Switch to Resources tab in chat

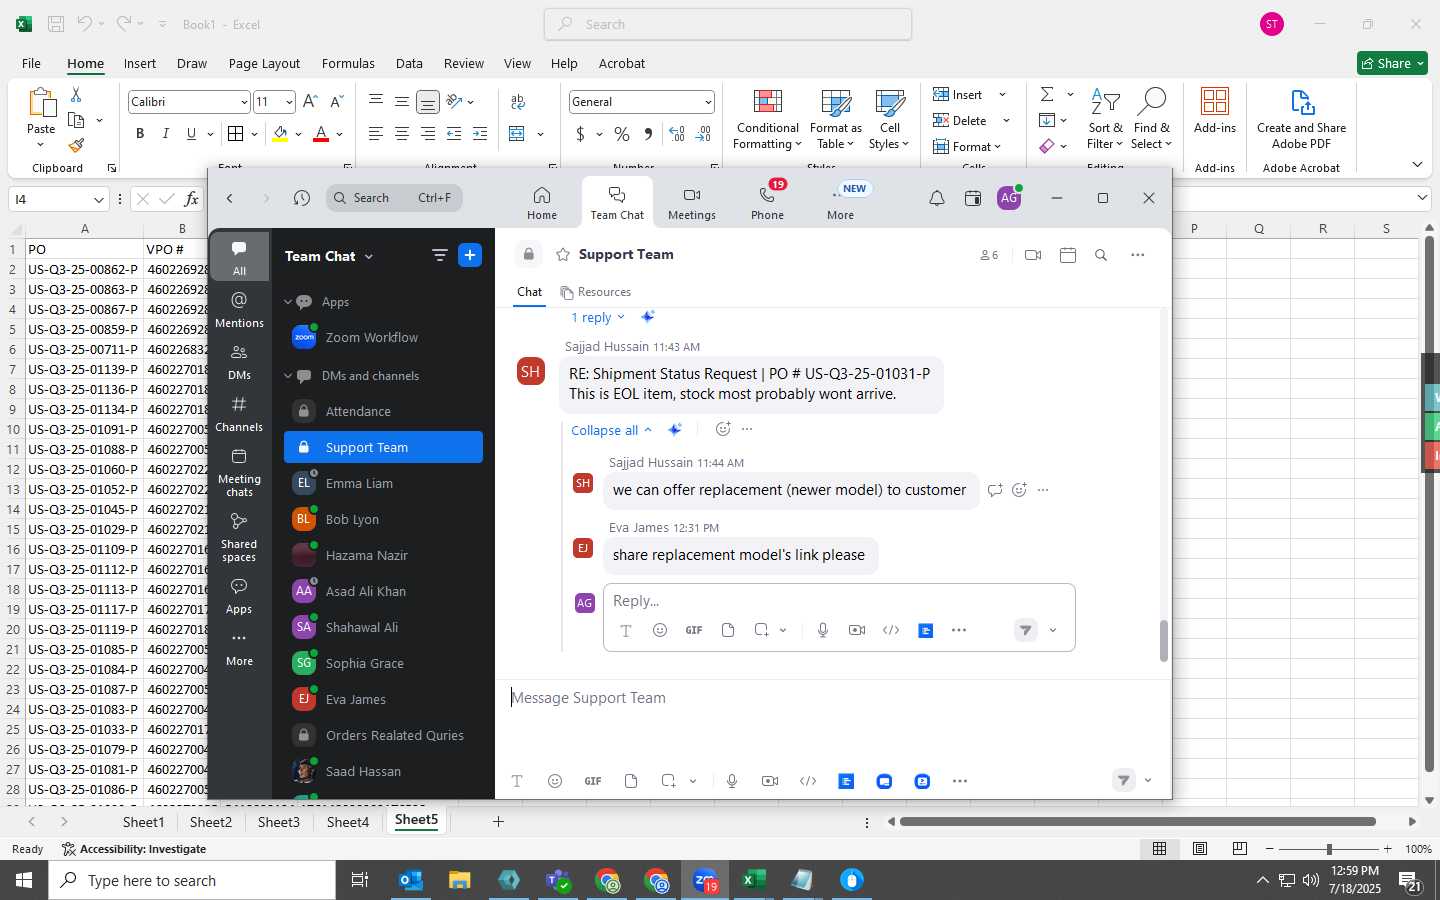596,292
